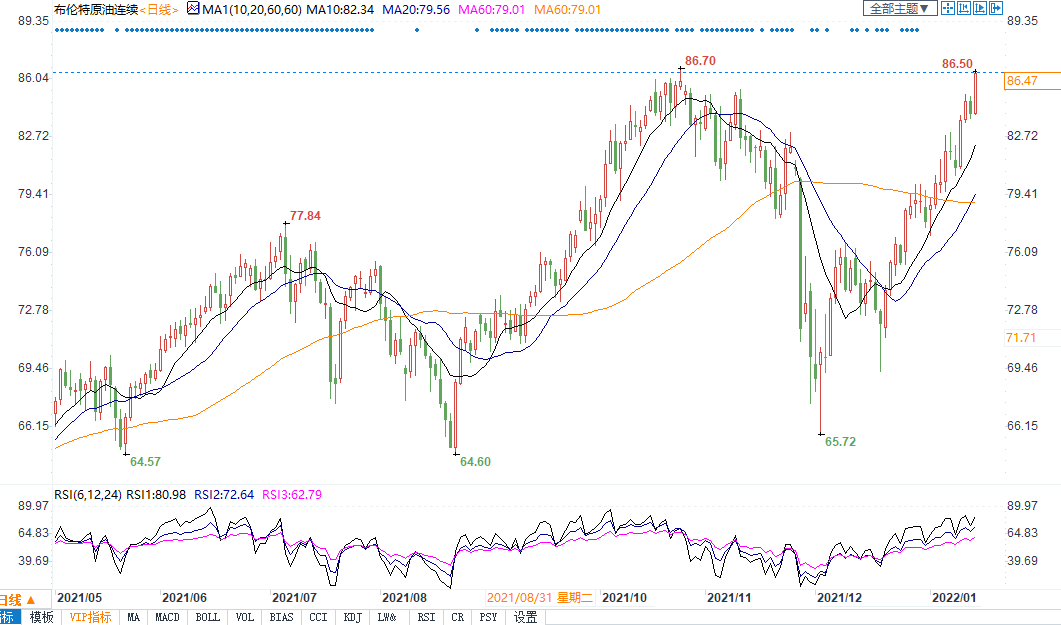Click the RSI(6,12,24) parameters label
1061x625 pixels.
pyautogui.click(x=86, y=494)
